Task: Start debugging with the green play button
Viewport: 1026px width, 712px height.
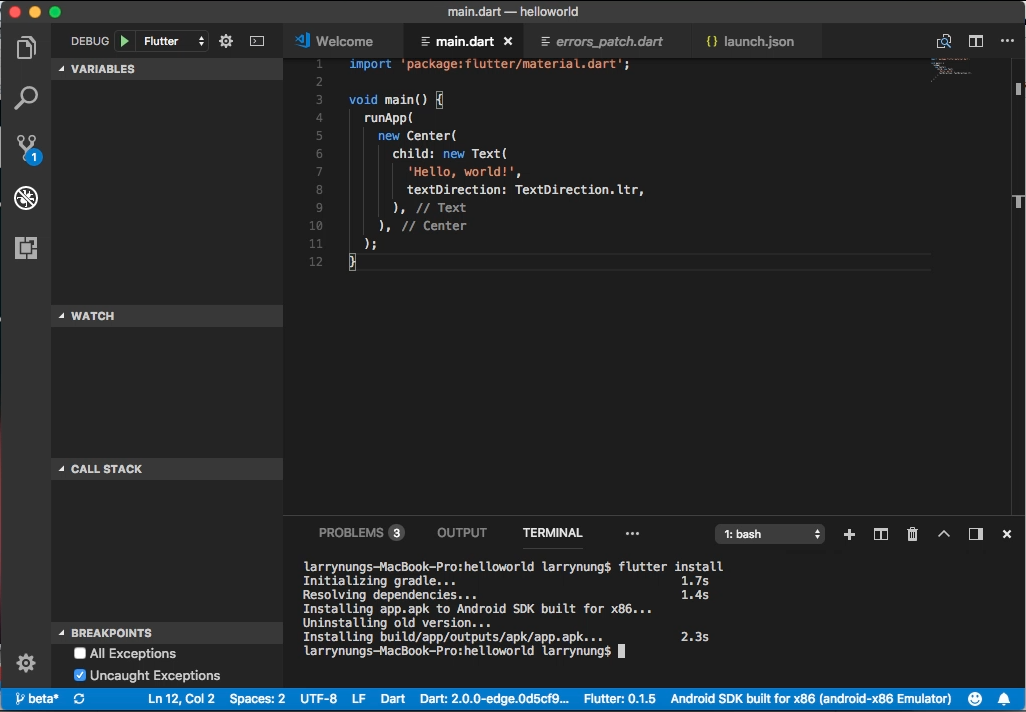Action: pyautogui.click(x=124, y=41)
